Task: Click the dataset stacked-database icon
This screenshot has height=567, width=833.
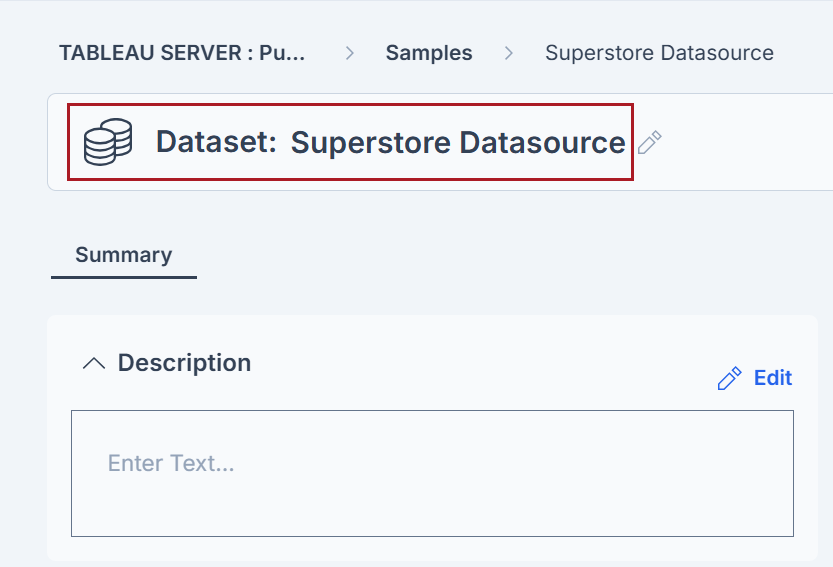Action: coord(108,142)
